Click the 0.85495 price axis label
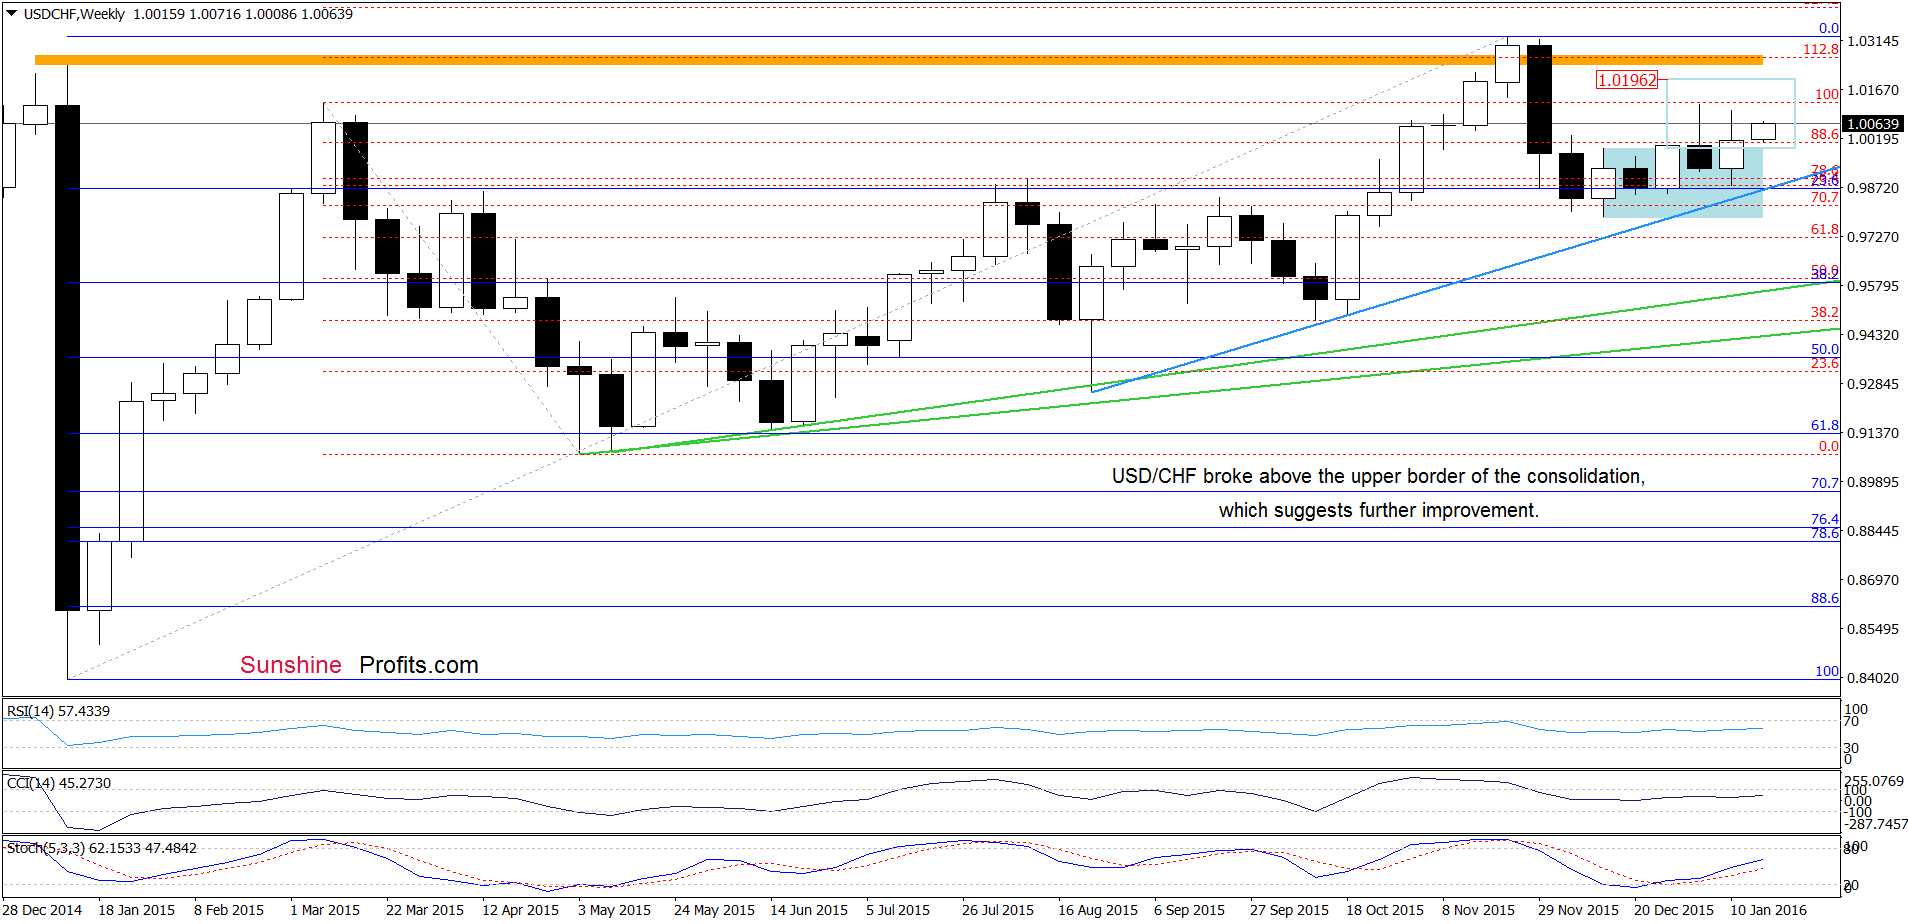Image resolution: width=1908 pixels, height=924 pixels. click(x=1872, y=629)
